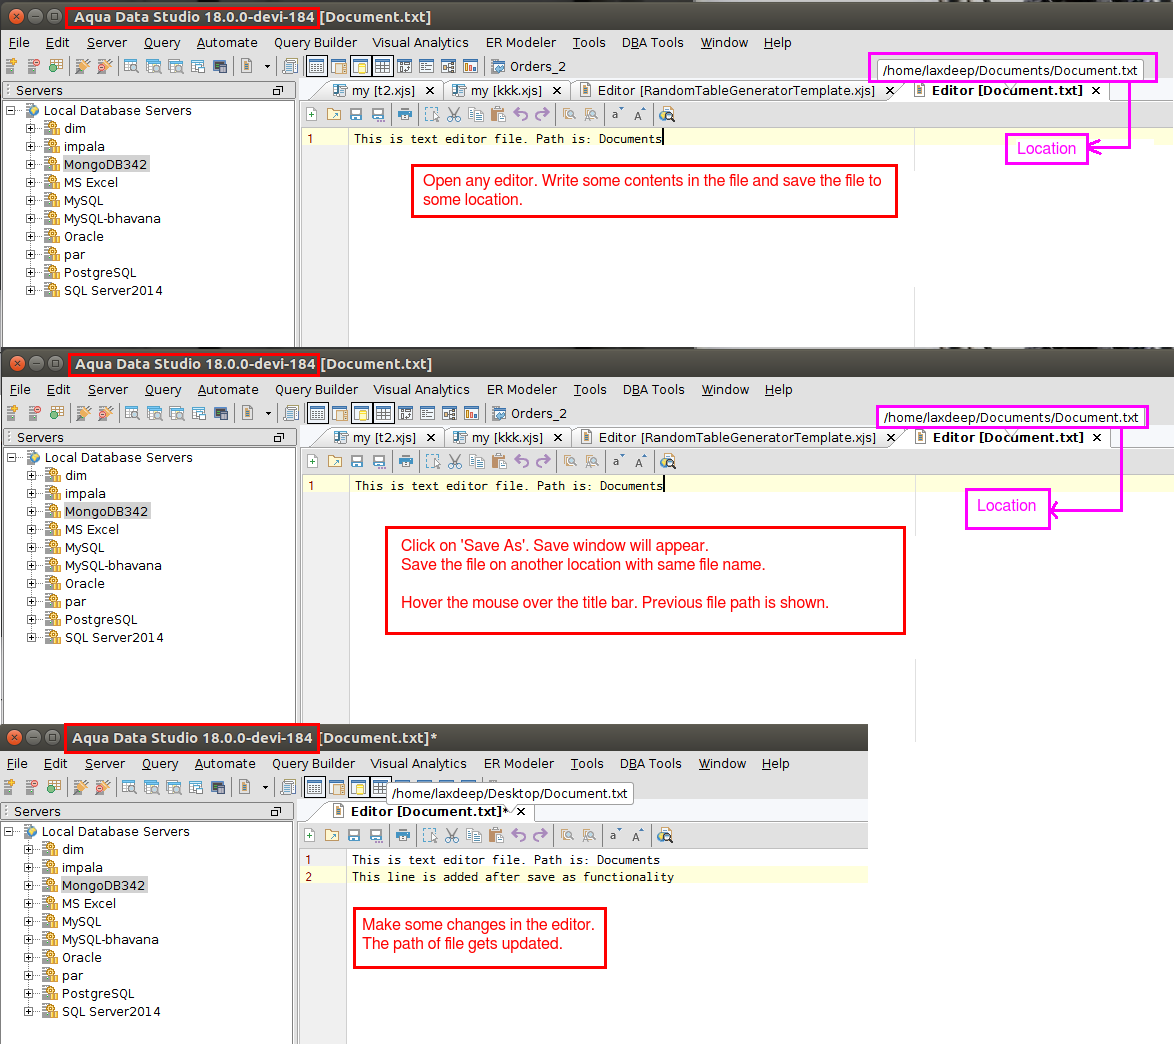Click the Cut scissors icon in the bottom window's editor toolbar
Screen dimensions: 1176x1044
pos(452,836)
